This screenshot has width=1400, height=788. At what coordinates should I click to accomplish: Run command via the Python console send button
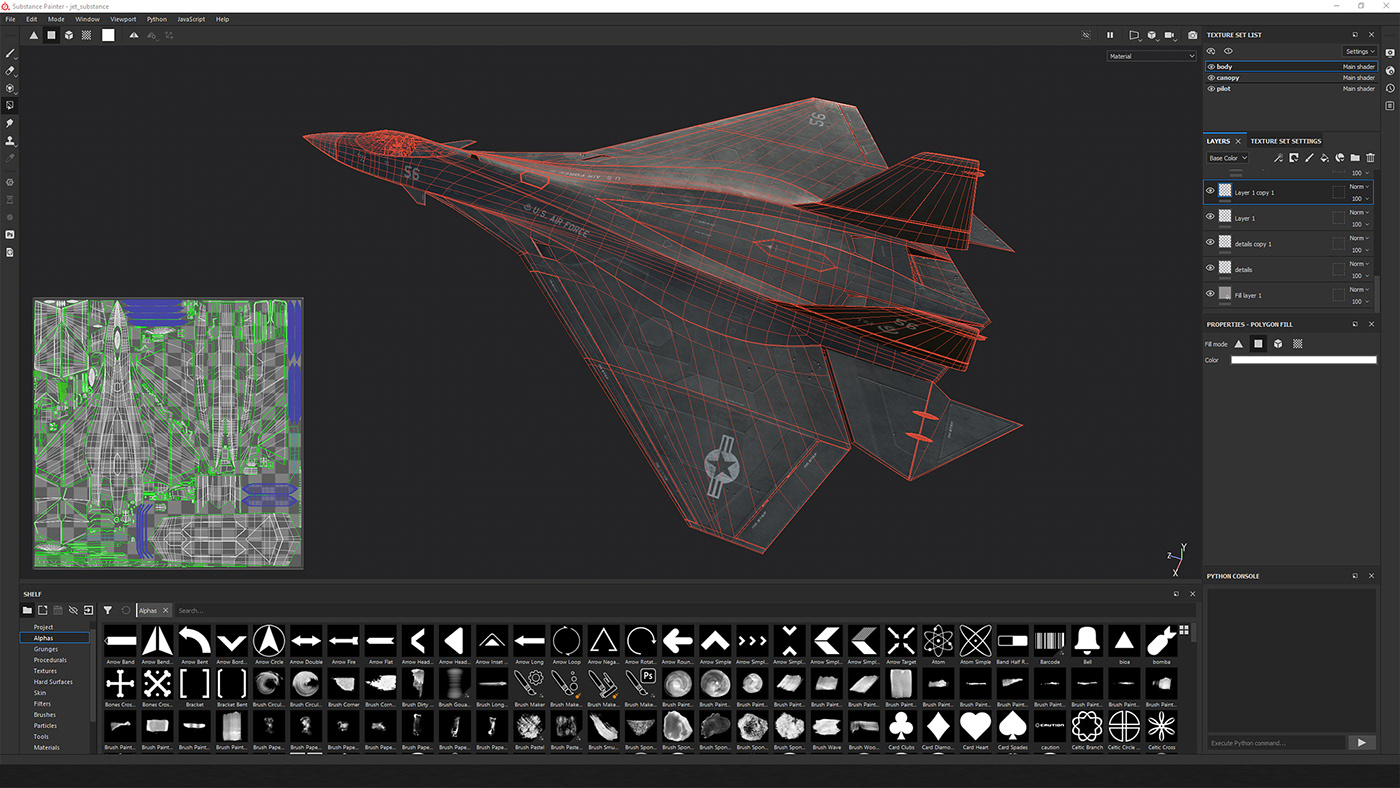[1362, 742]
